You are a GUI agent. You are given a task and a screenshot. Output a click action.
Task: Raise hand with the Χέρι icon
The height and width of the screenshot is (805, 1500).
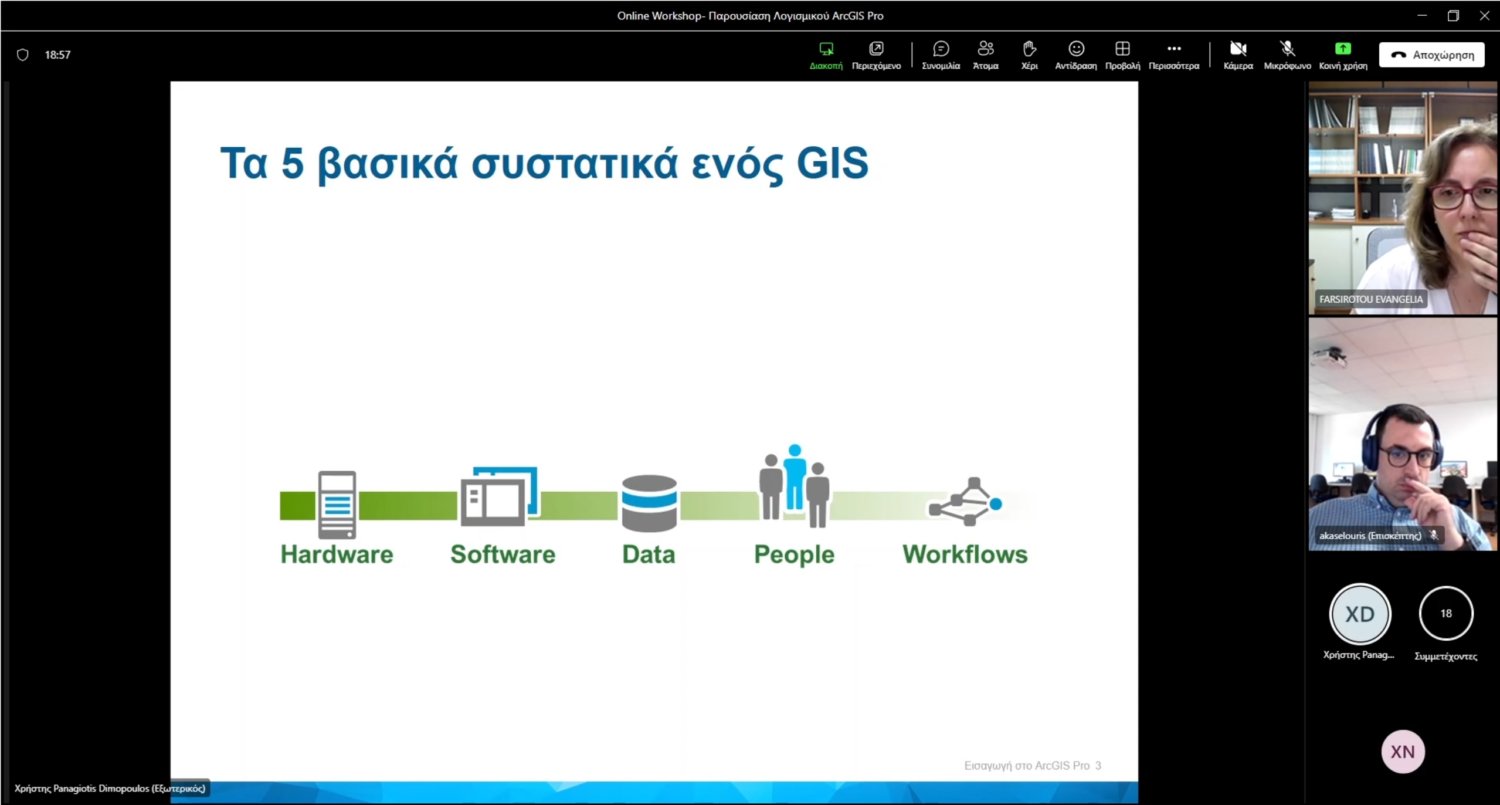point(1029,49)
